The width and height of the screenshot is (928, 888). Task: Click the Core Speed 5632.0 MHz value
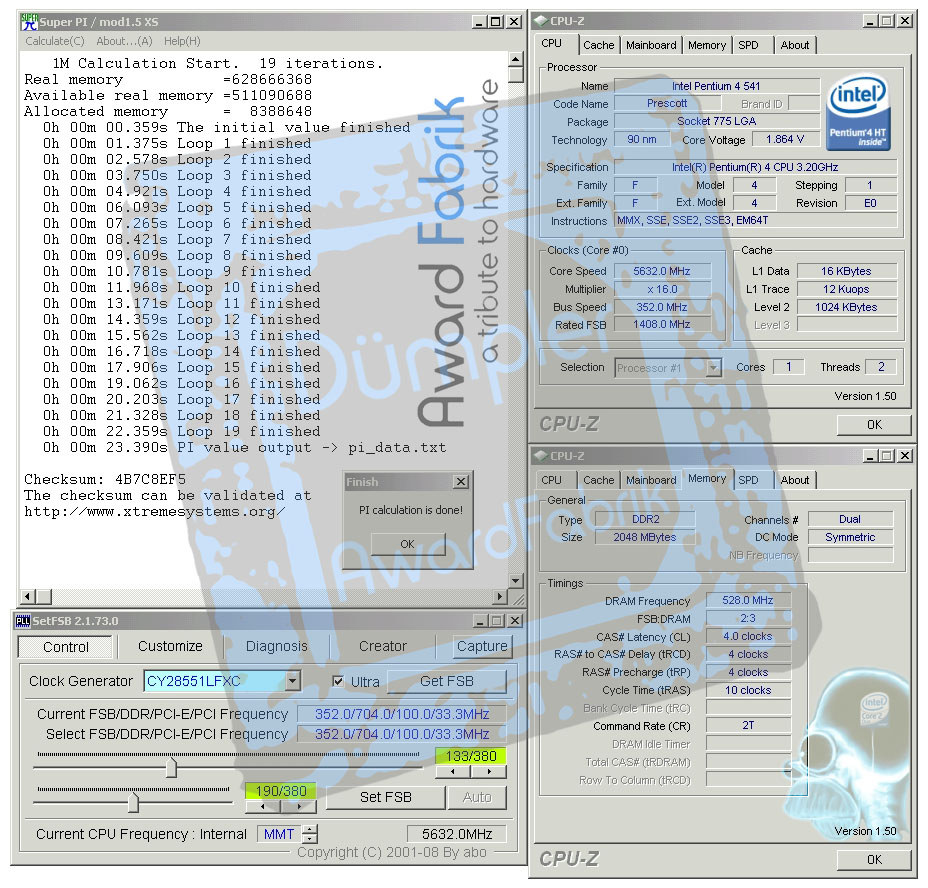pos(662,271)
